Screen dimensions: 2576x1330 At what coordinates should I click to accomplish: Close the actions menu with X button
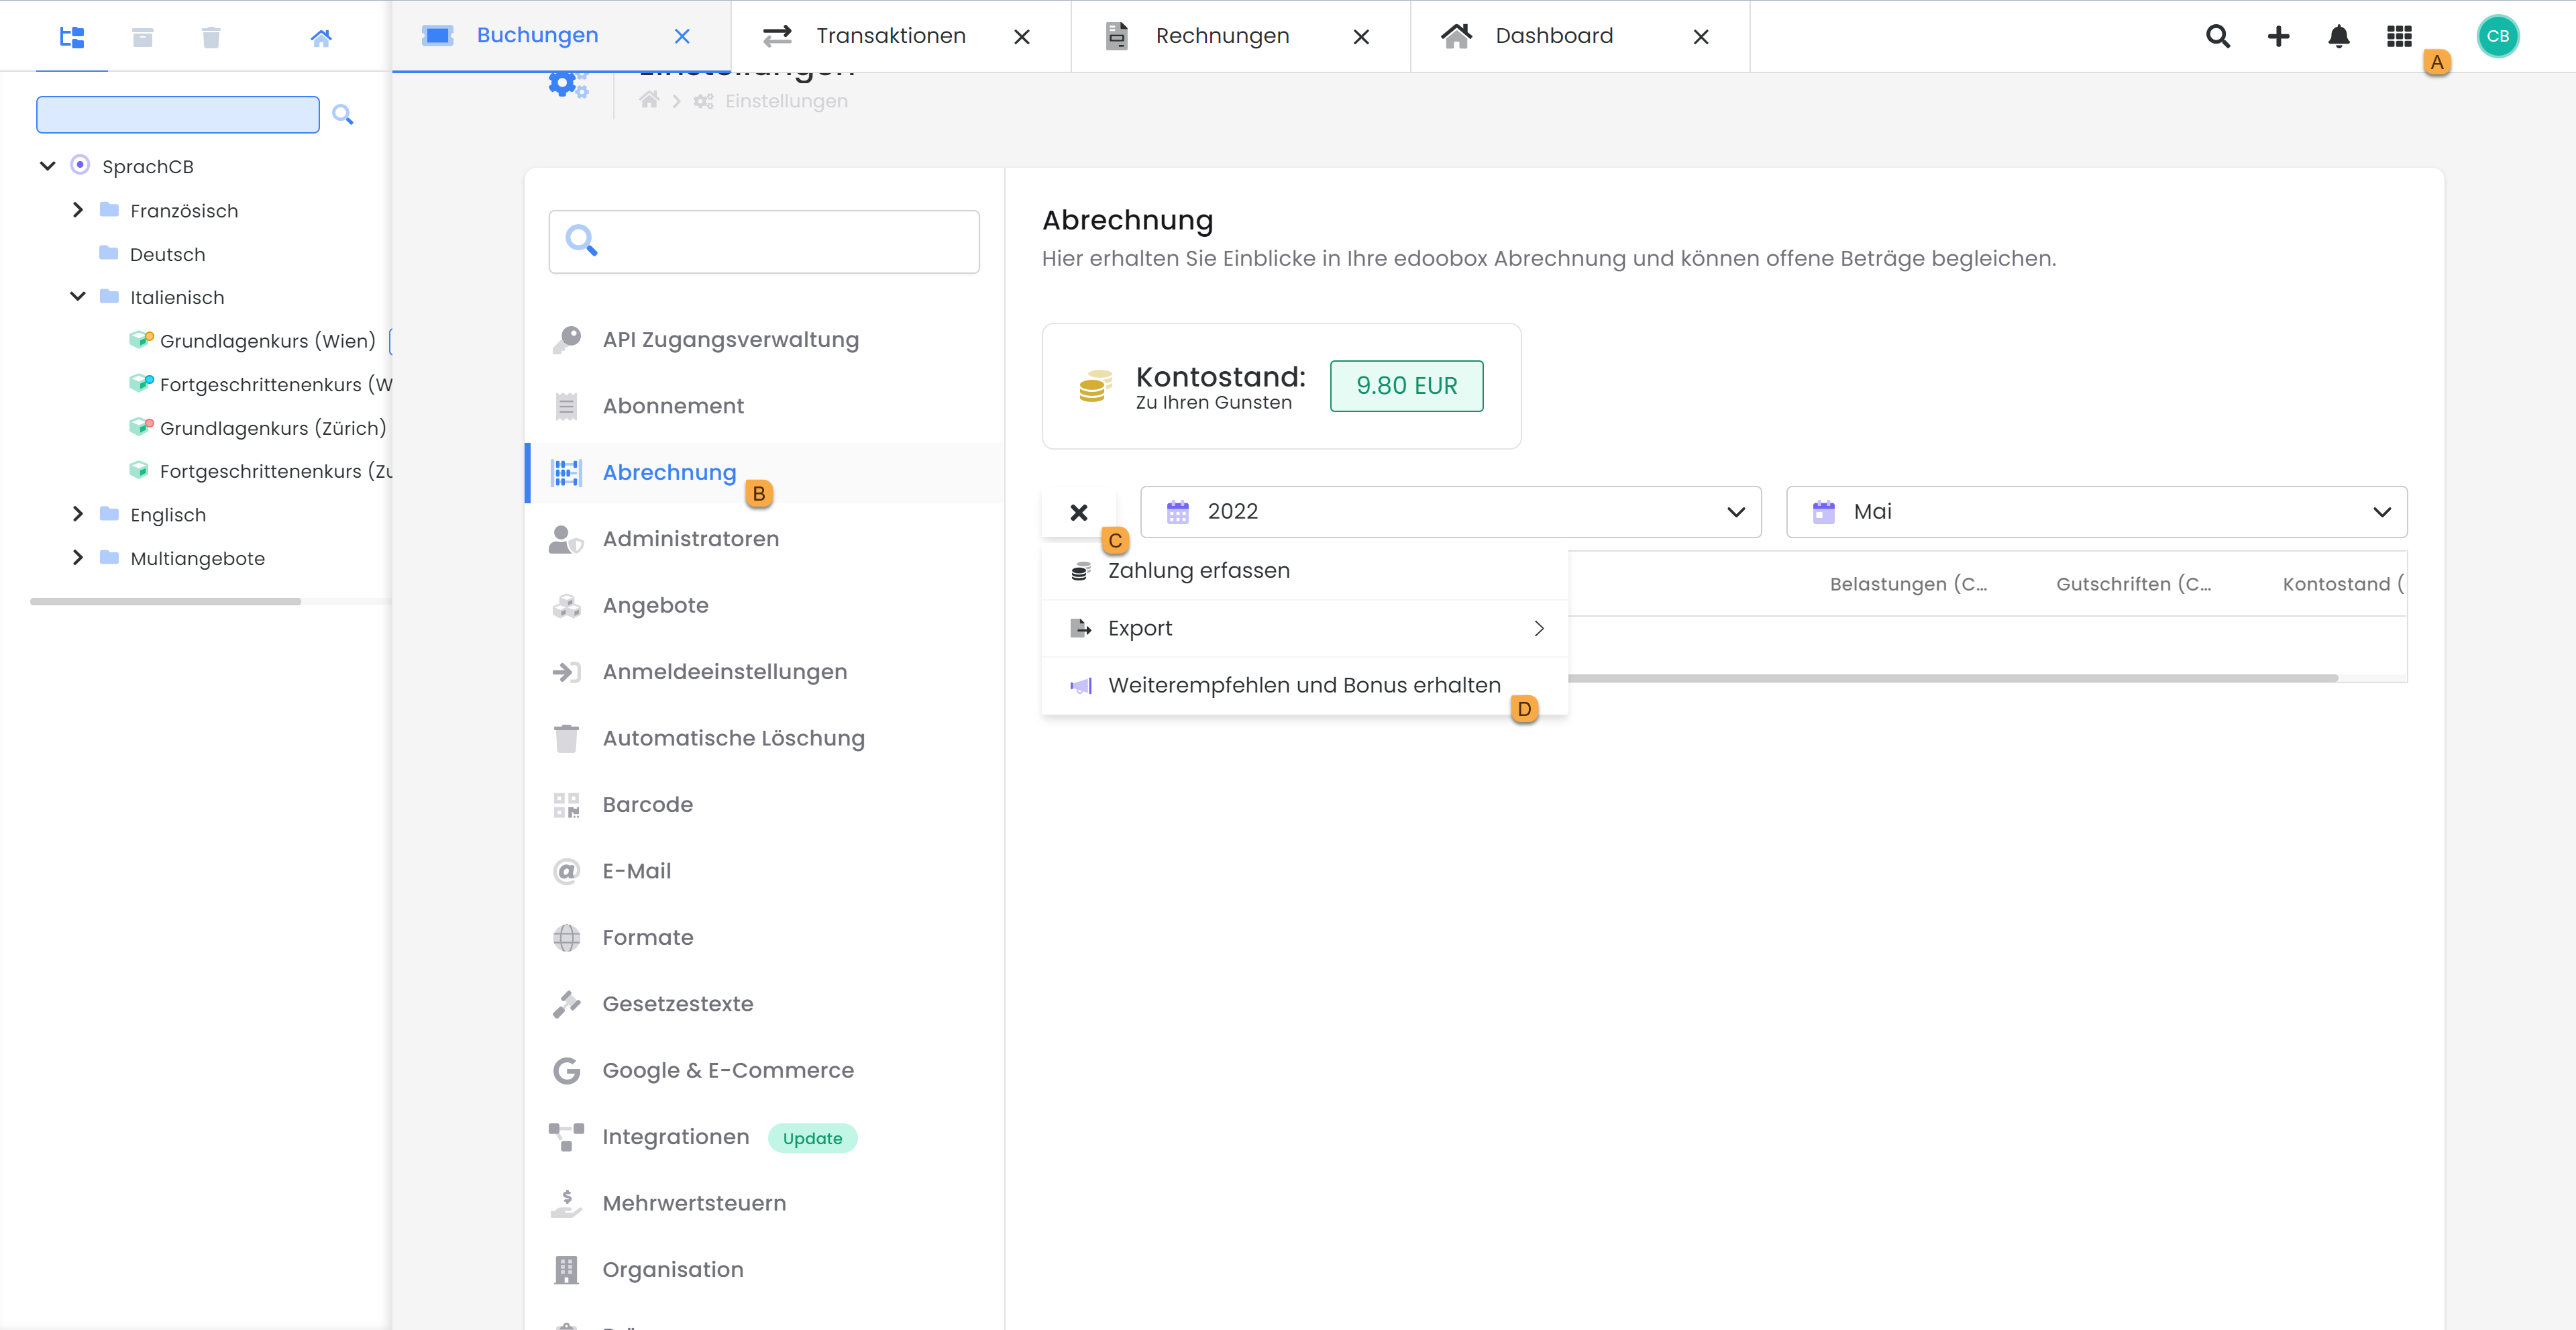tap(1078, 512)
